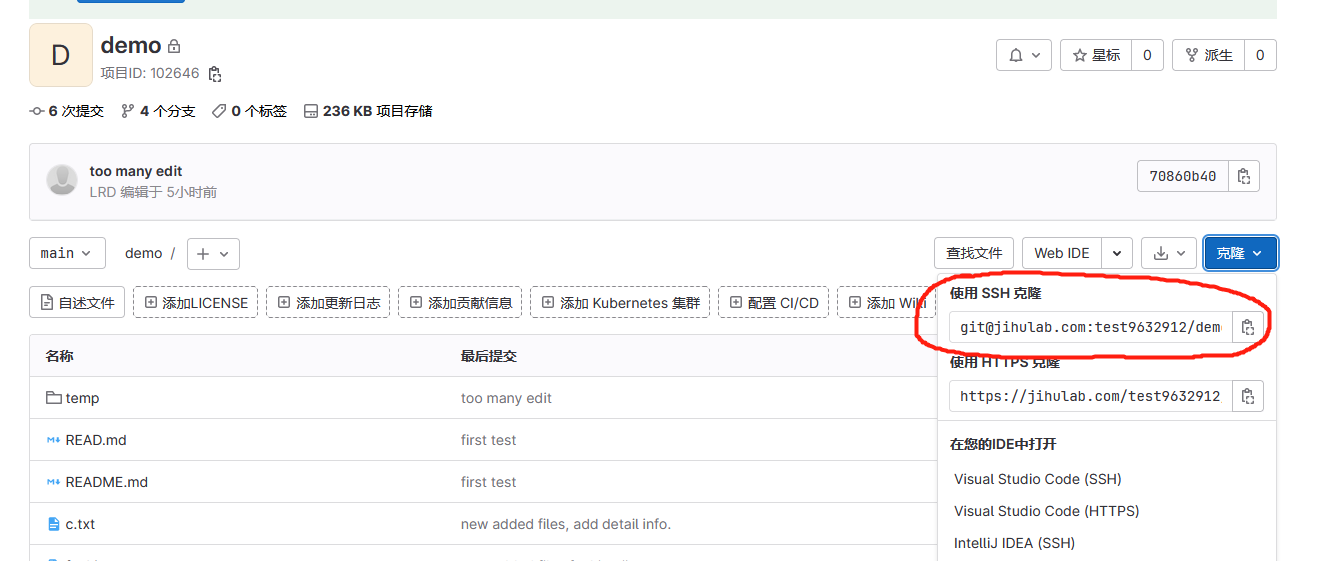Copy commit SHA with clipboard icon
The width and height of the screenshot is (1322, 561).
coord(1243,176)
